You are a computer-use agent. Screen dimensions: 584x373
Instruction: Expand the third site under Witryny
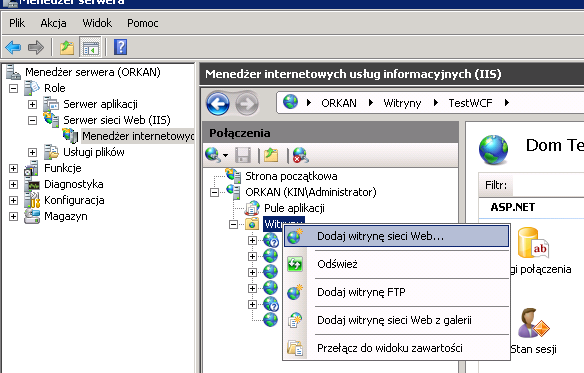click(252, 272)
